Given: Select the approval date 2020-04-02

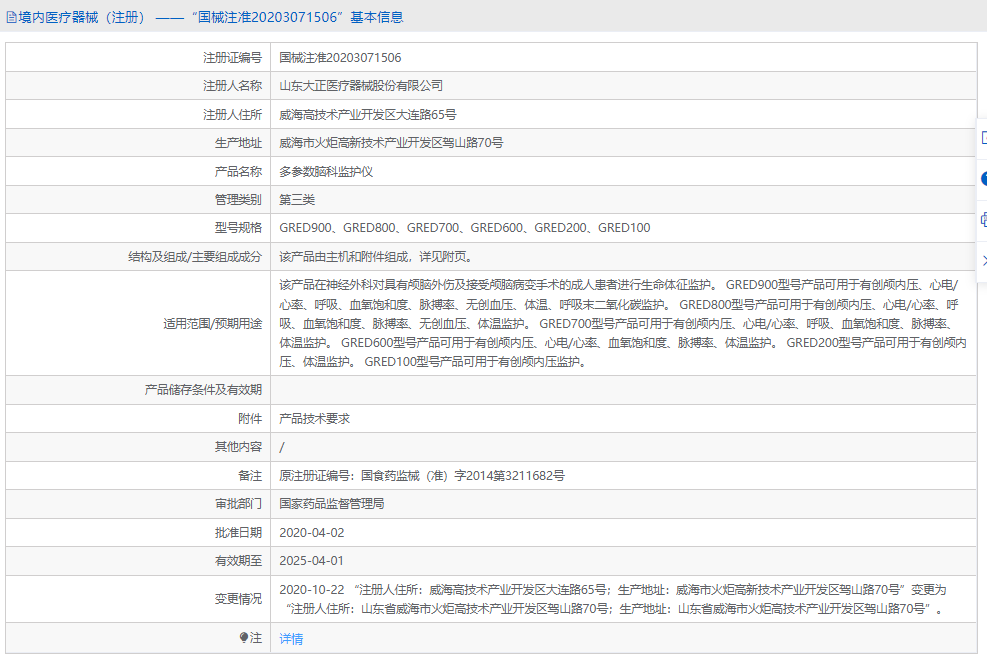Looking at the screenshot, I should 312,533.
